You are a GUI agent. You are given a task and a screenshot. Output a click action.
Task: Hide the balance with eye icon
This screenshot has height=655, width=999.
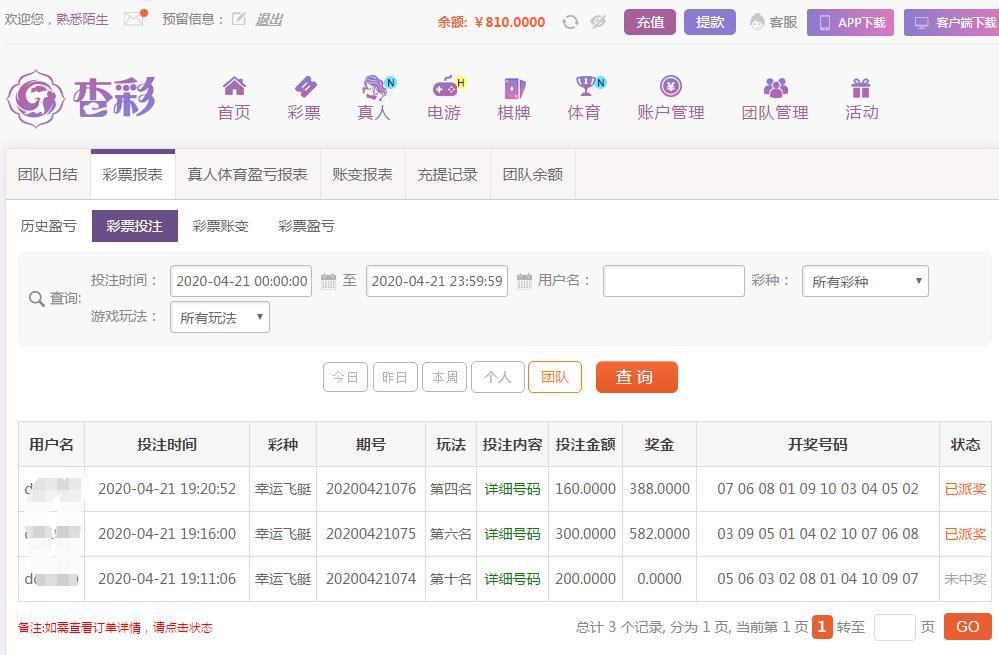click(598, 22)
